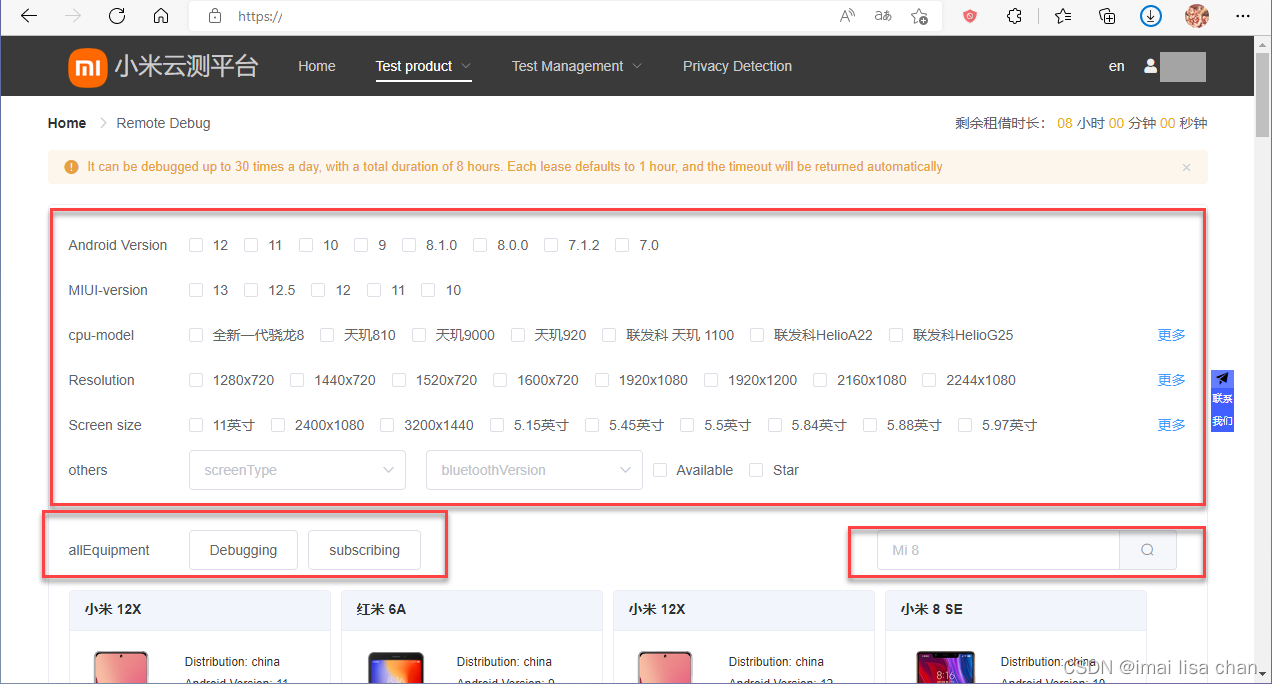Open the browser home page

coord(161,16)
